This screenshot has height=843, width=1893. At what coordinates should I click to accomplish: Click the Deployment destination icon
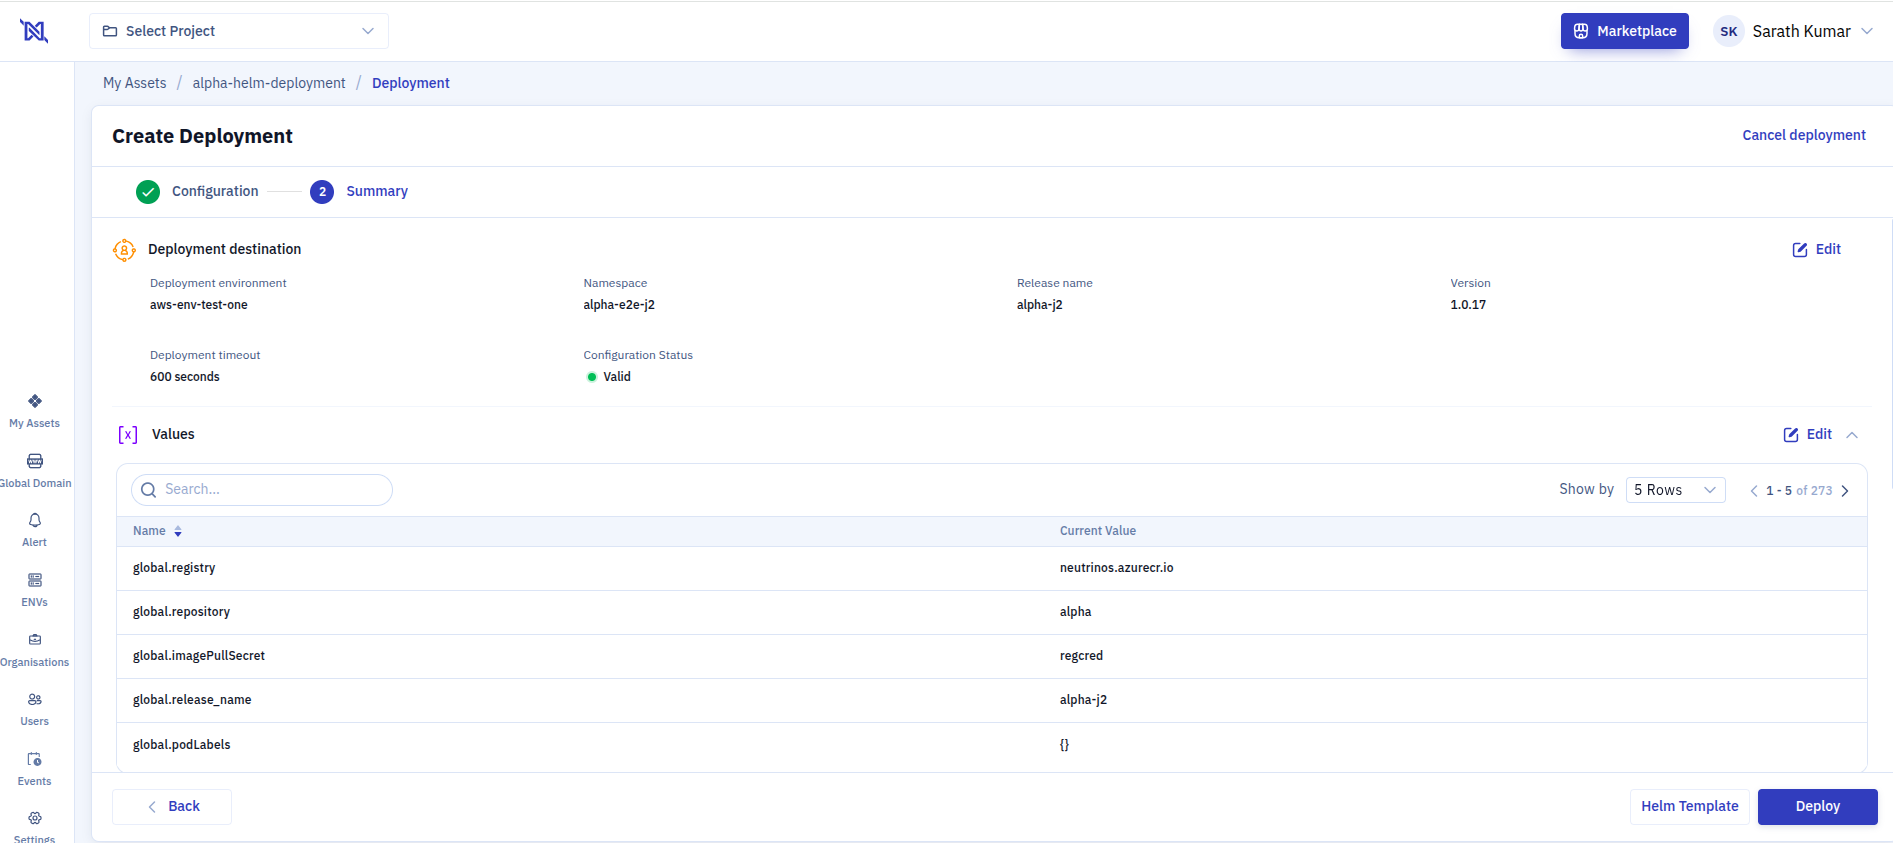click(124, 250)
